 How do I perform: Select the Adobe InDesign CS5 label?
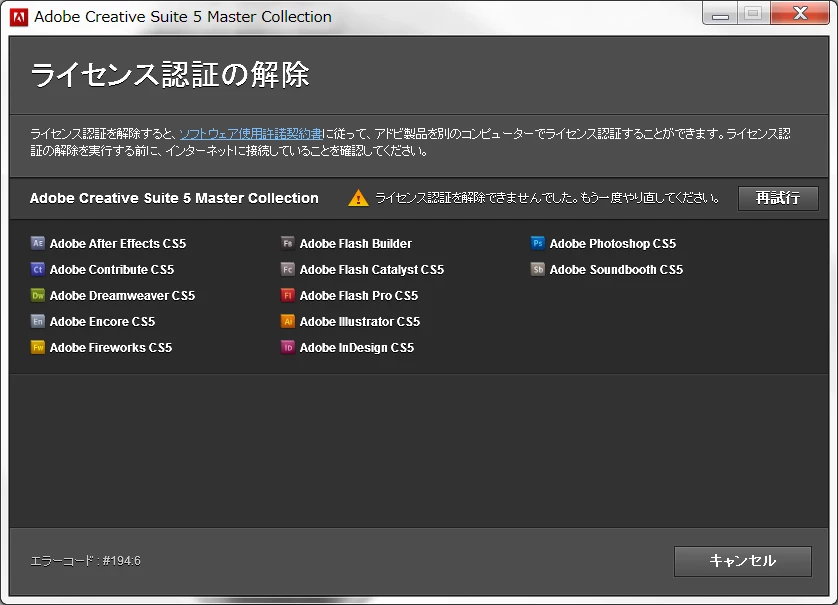click(356, 348)
